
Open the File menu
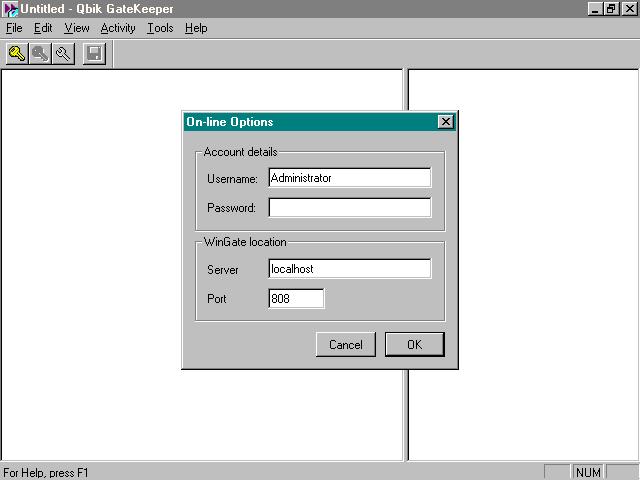[14, 28]
